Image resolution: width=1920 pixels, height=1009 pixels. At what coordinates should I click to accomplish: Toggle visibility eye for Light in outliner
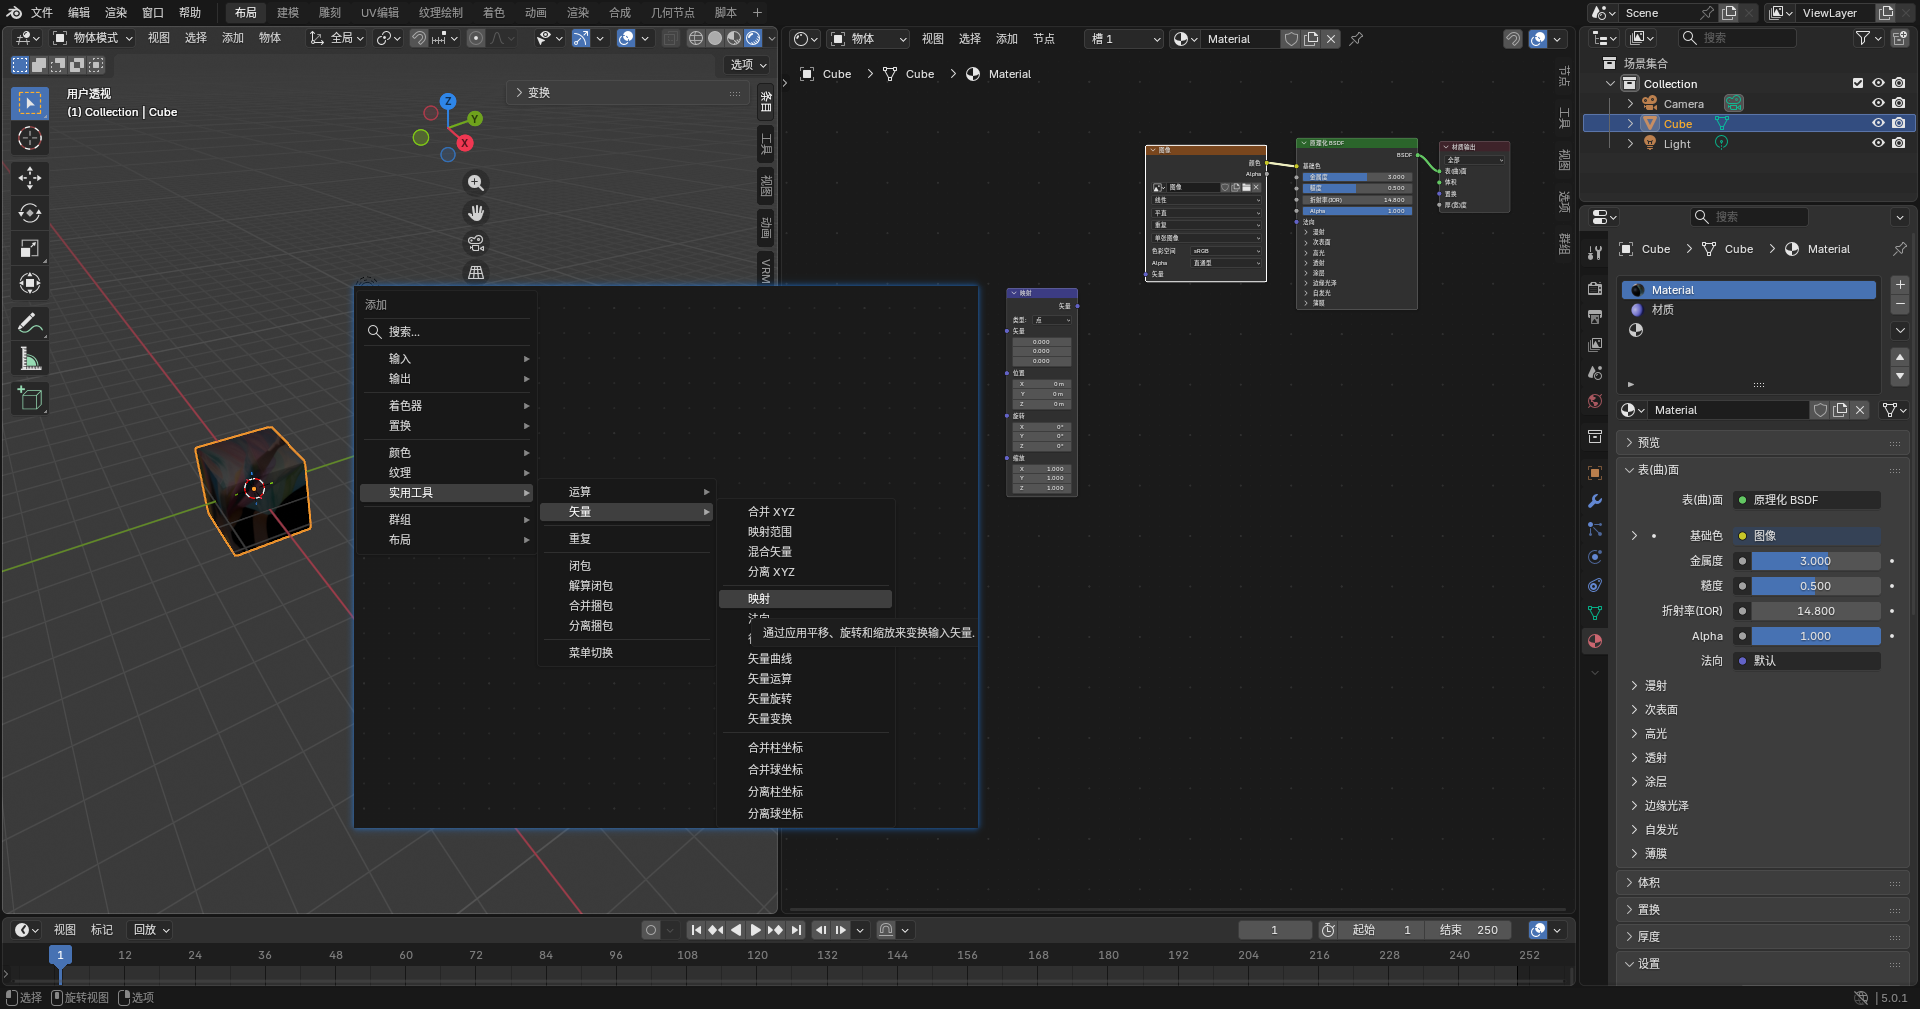tap(1878, 143)
